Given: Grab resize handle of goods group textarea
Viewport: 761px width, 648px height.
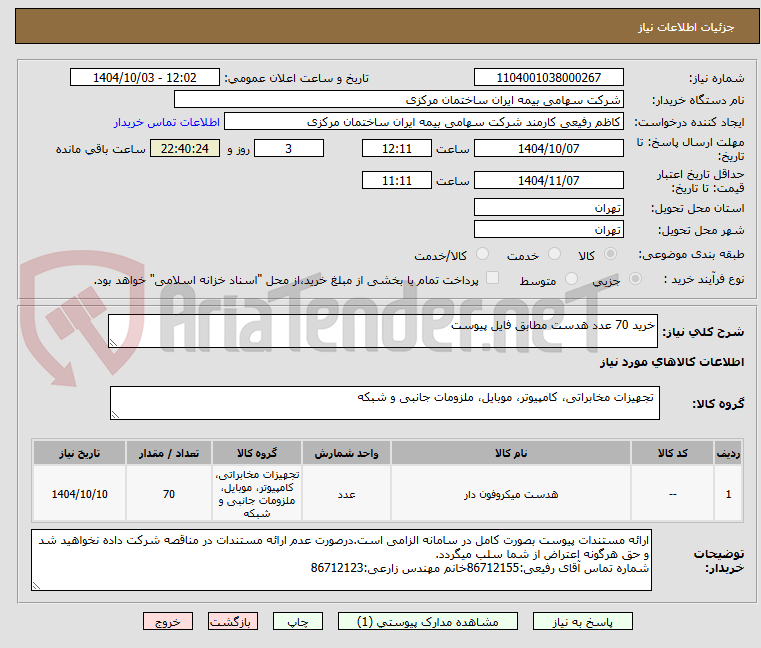Looking at the screenshot, I should tap(115, 415).
